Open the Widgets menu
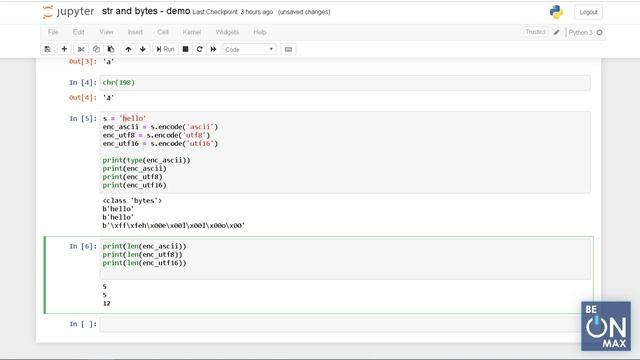 [227, 32]
